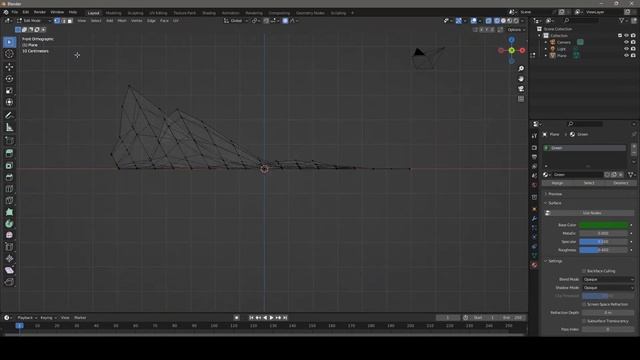
Task: Adjust the Roughness slider
Action: point(603,250)
